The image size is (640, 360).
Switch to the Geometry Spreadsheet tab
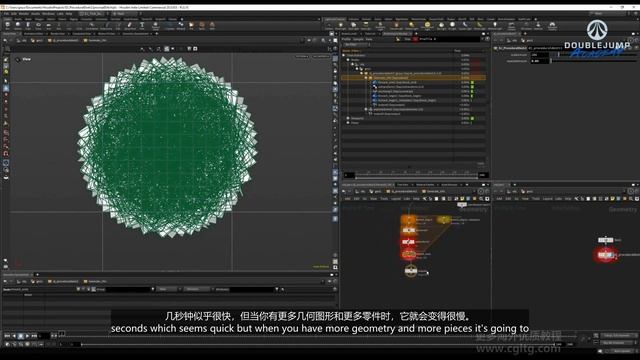pos(135,33)
